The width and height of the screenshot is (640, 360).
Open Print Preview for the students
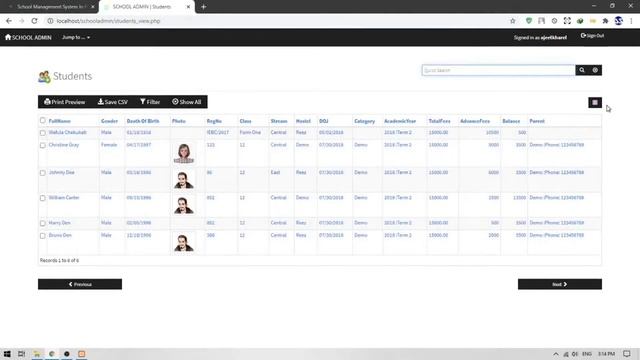[x=64, y=102]
